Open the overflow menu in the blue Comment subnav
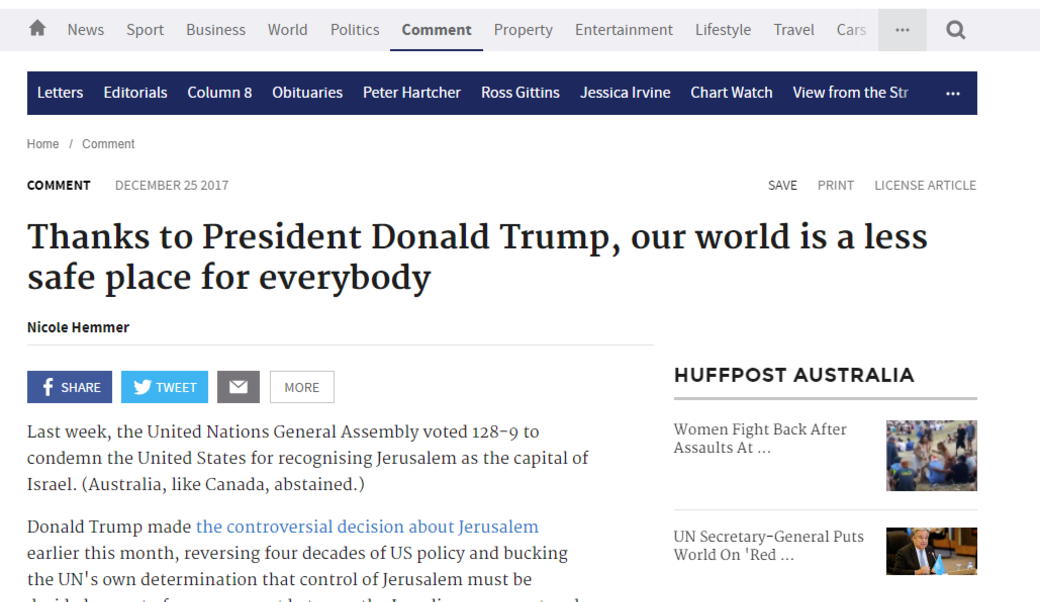 pos(951,93)
